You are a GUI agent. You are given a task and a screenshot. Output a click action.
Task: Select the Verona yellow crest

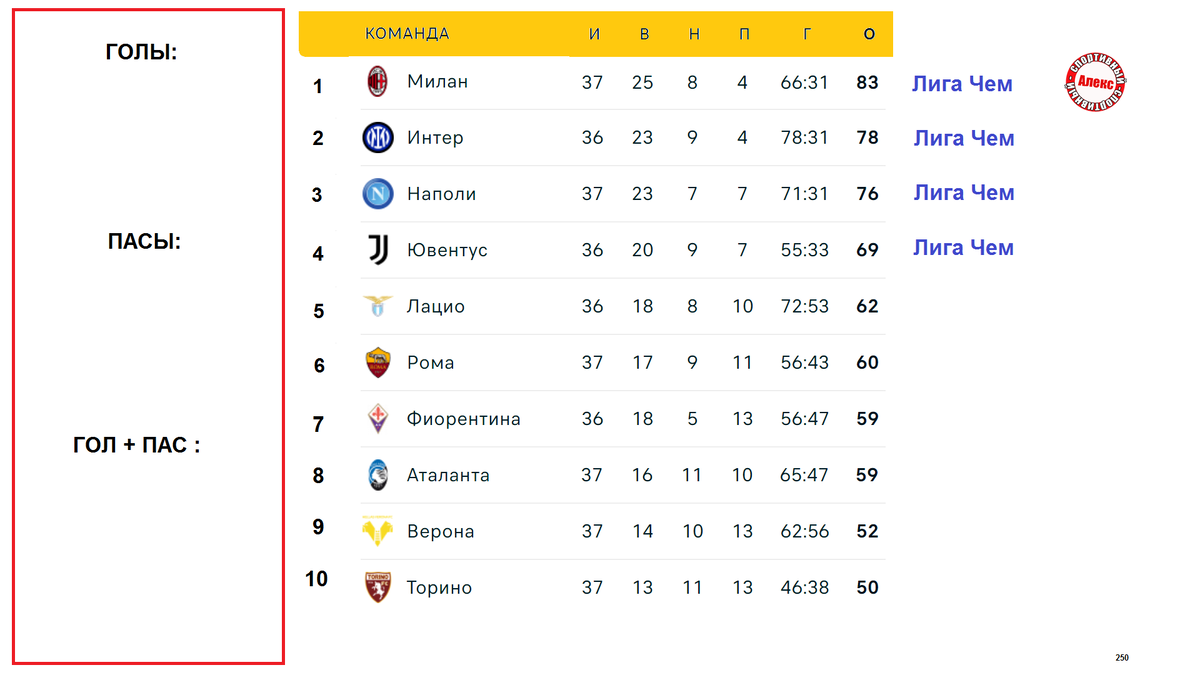[x=377, y=531]
